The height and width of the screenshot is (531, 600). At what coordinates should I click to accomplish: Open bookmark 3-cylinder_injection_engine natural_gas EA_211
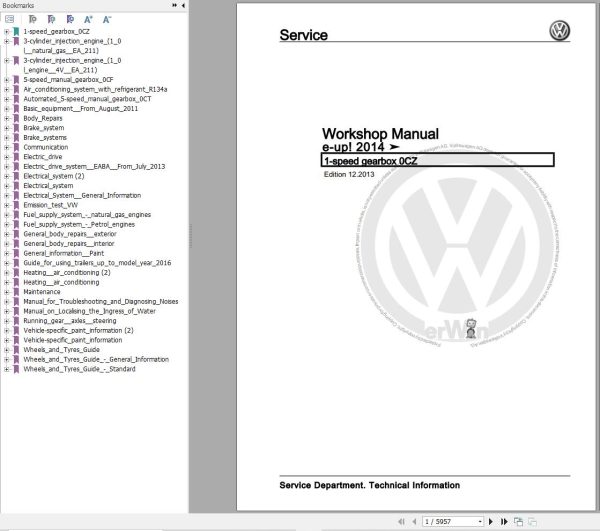click(72, 46)
